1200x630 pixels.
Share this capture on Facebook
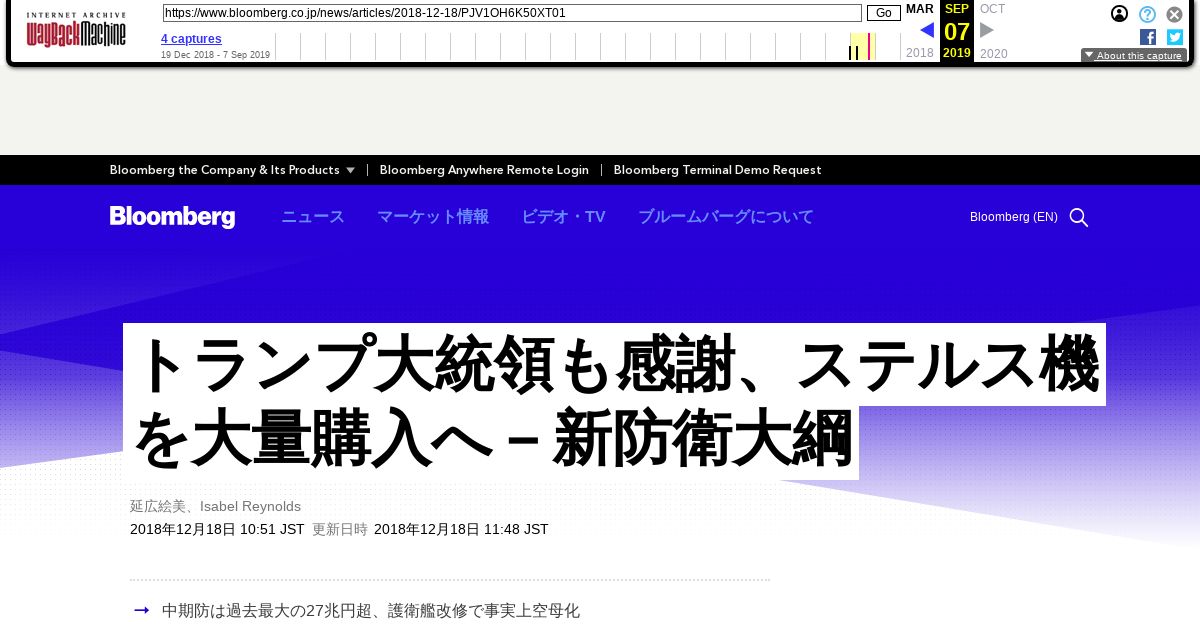(1148, 37)
